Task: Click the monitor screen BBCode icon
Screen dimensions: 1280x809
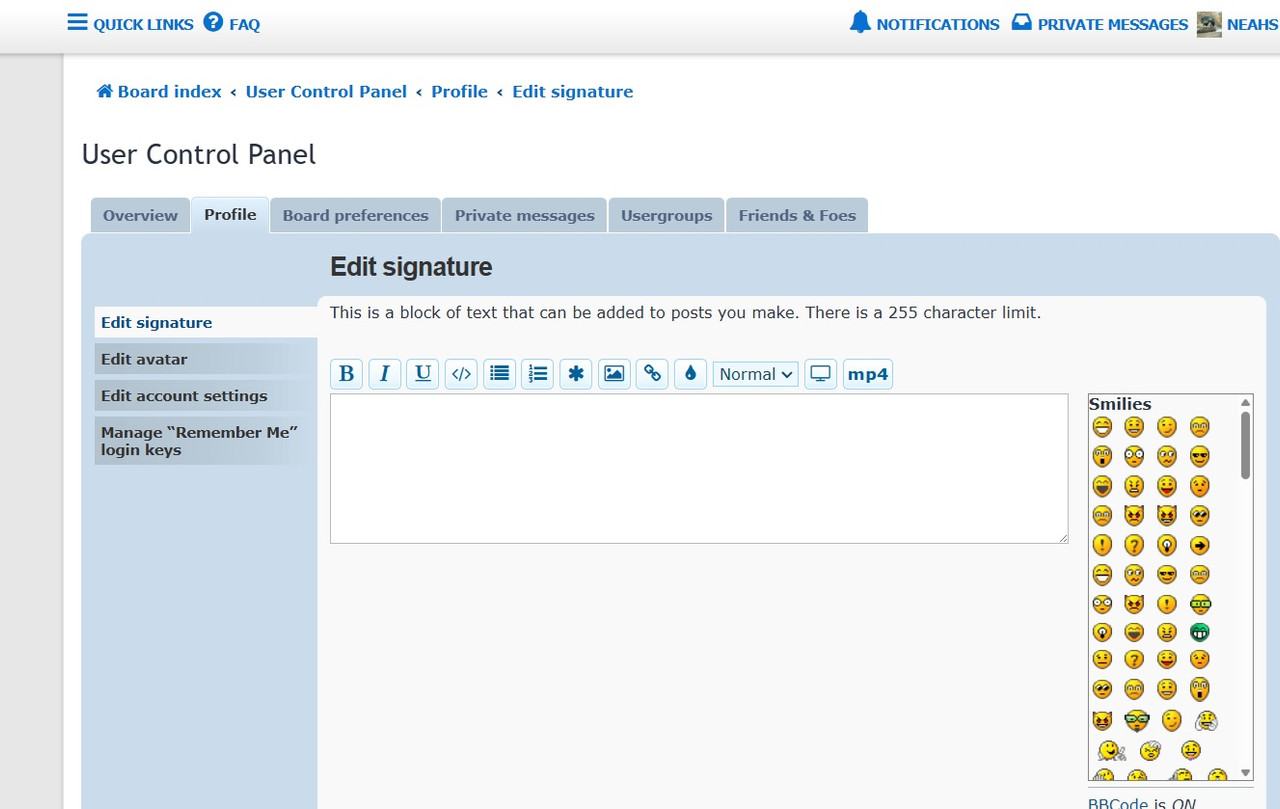Action: point(821,374)
